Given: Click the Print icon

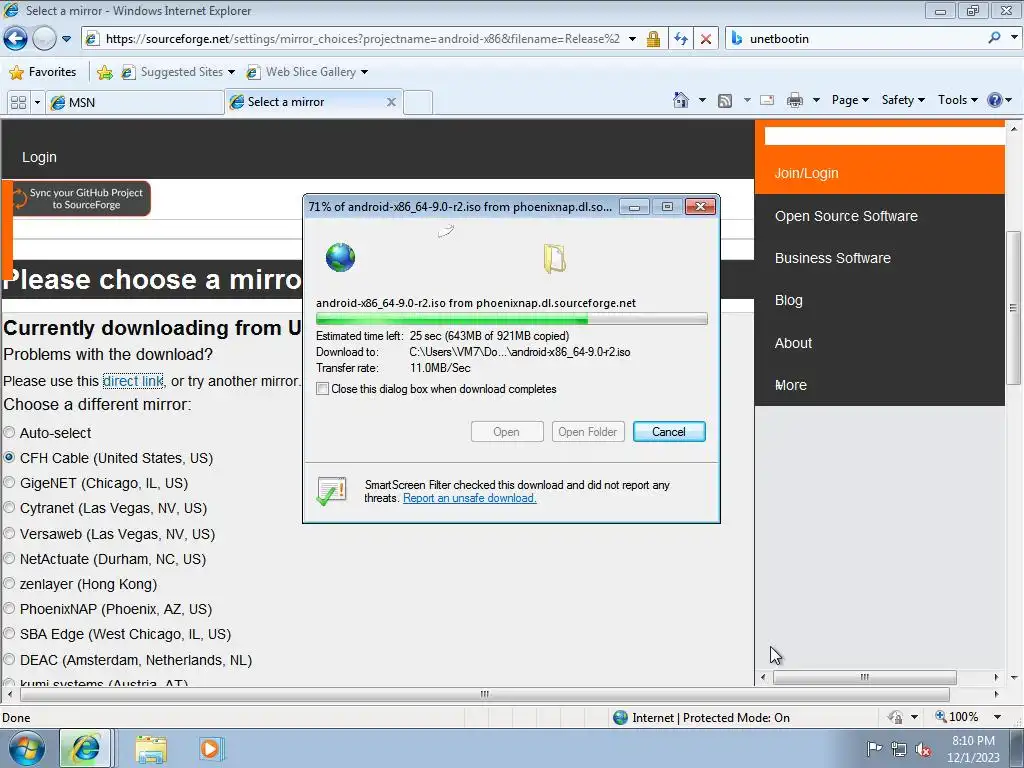Looking at the screenshot, I should coord(795,100).
